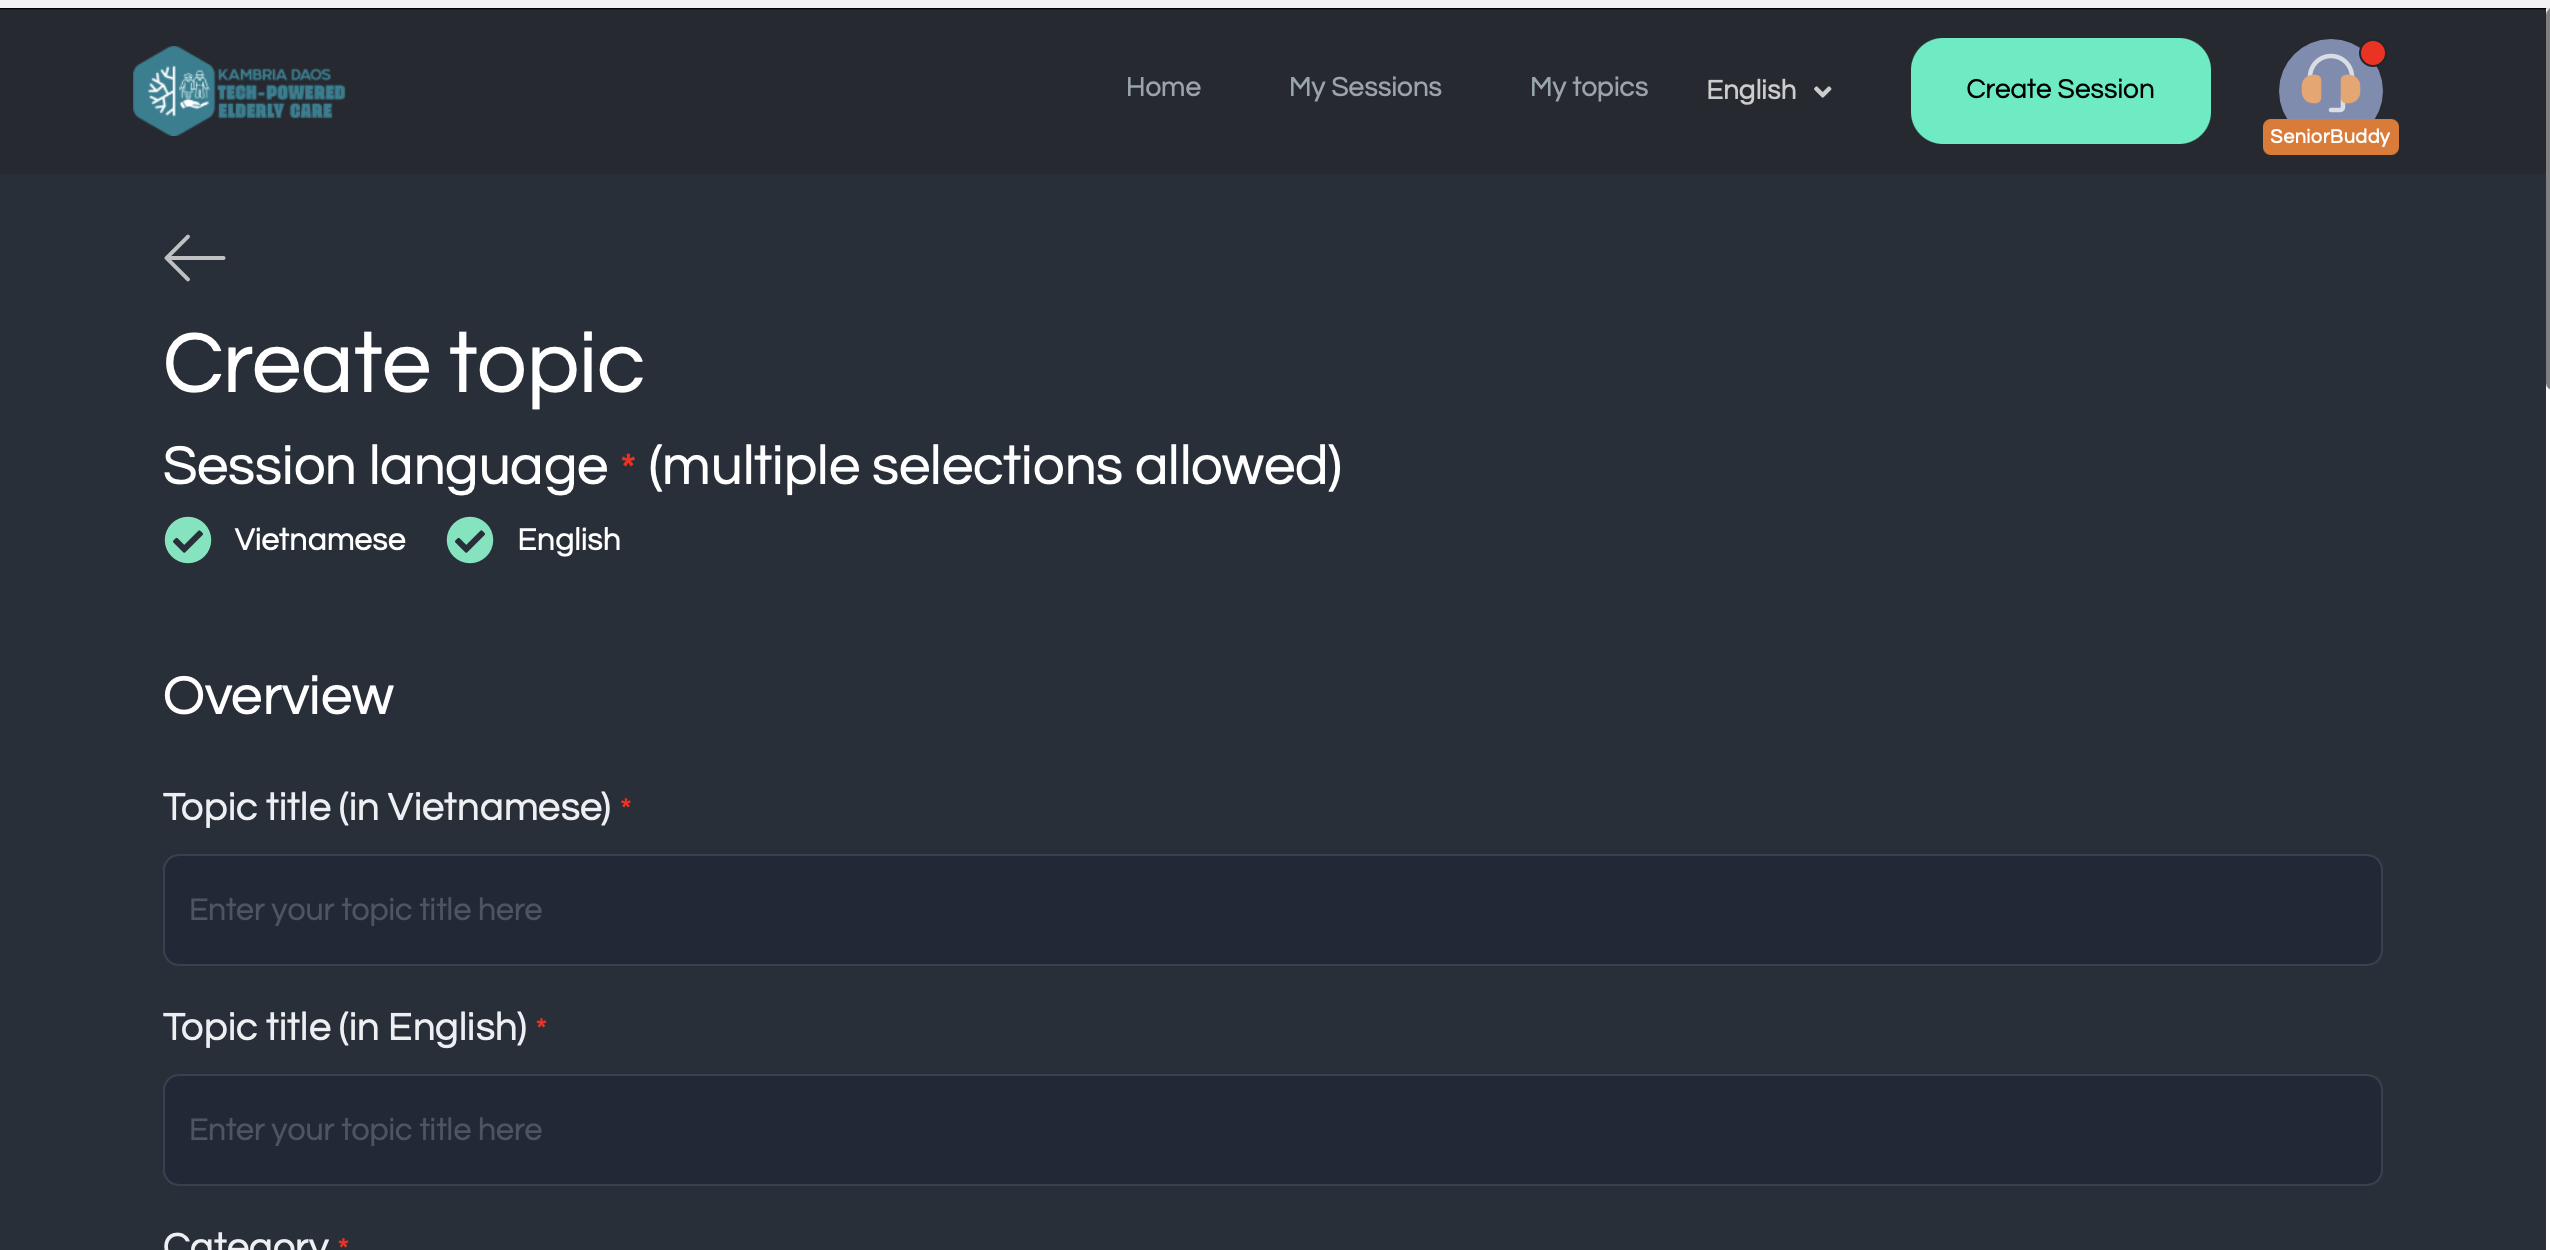Open the Kambria DAOs logo
The image size is (2550, 1250).
coord(239,91)
